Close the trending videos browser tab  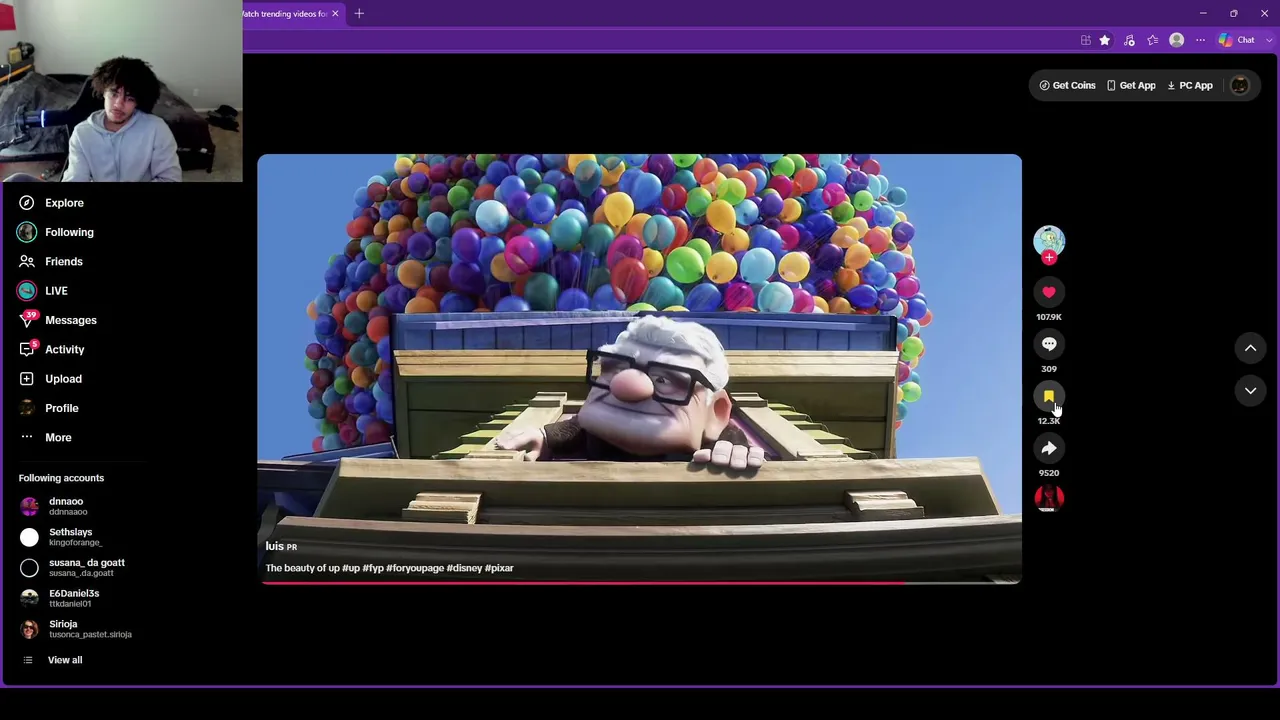[335, 14]
